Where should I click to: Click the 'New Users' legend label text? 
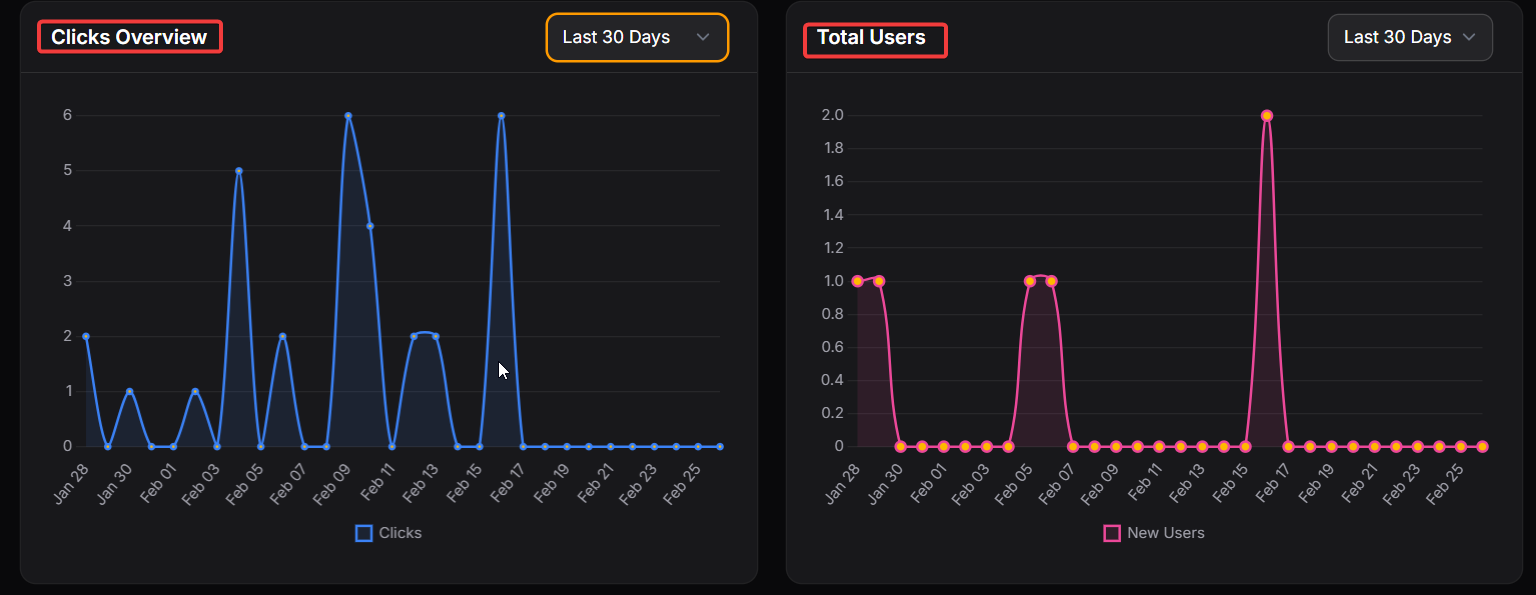[x=1165, y=533]
